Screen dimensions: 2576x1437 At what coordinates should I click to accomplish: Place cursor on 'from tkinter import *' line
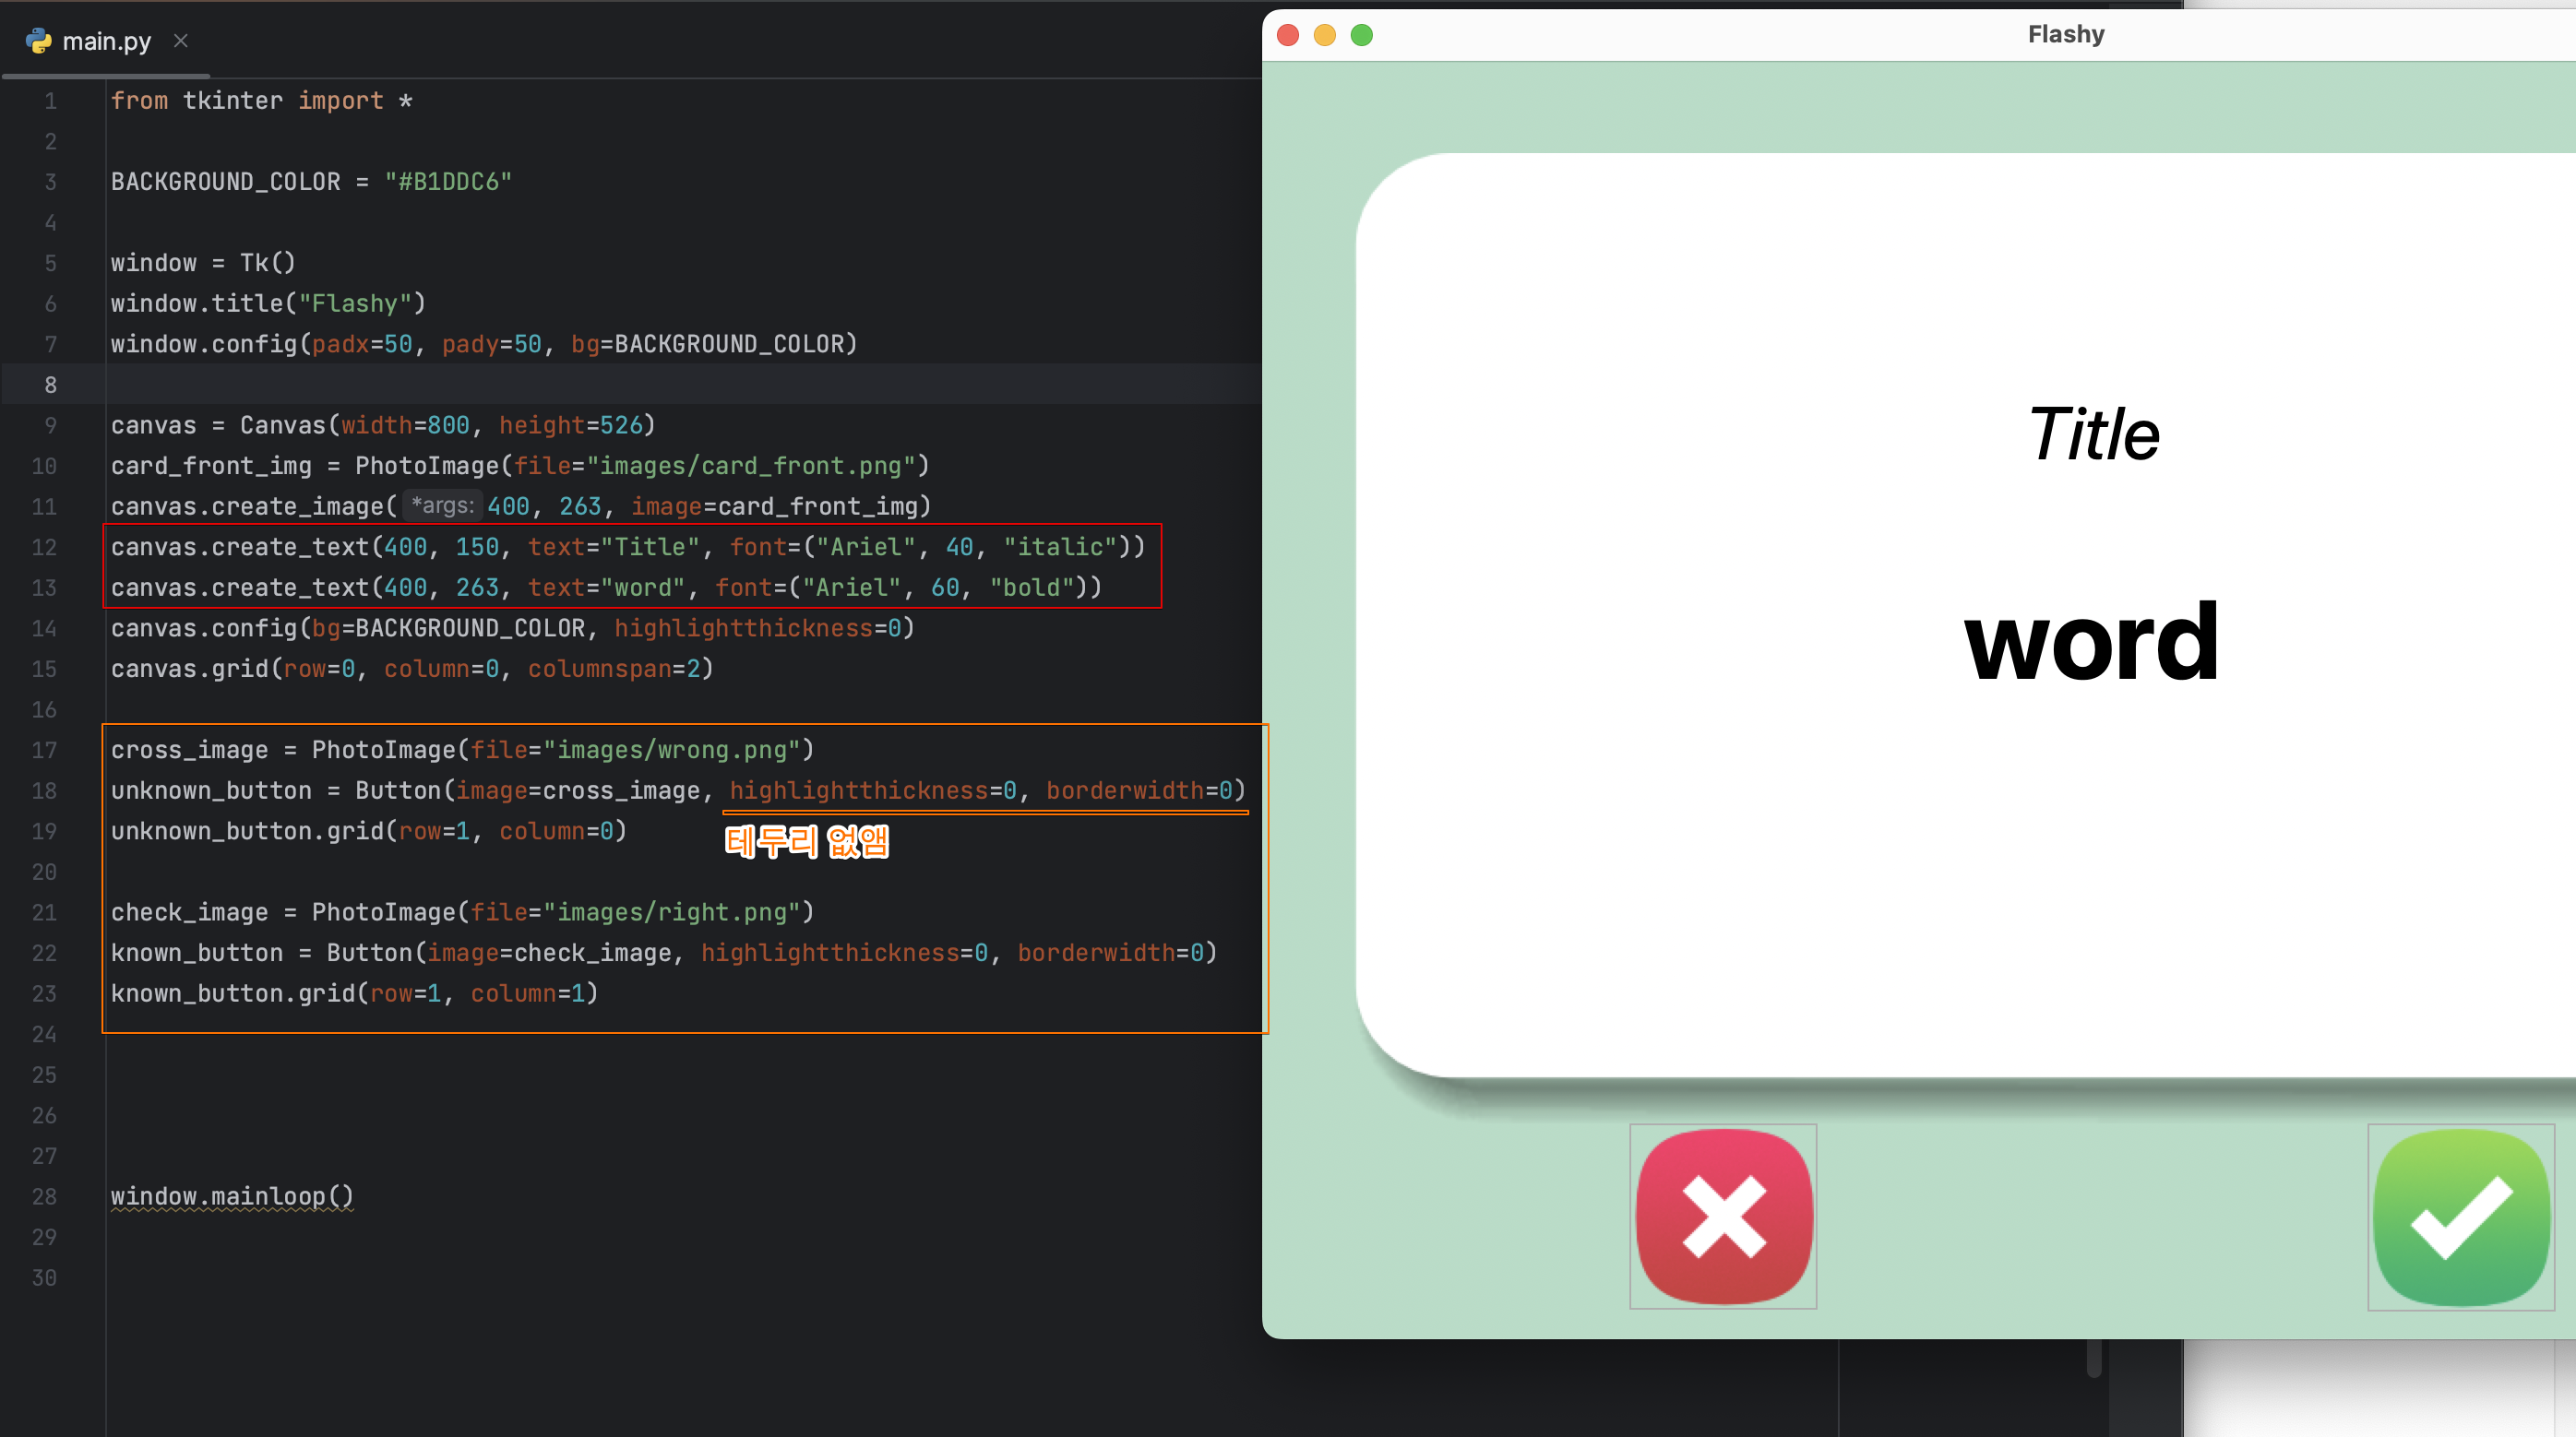click(x=261, y=101)
